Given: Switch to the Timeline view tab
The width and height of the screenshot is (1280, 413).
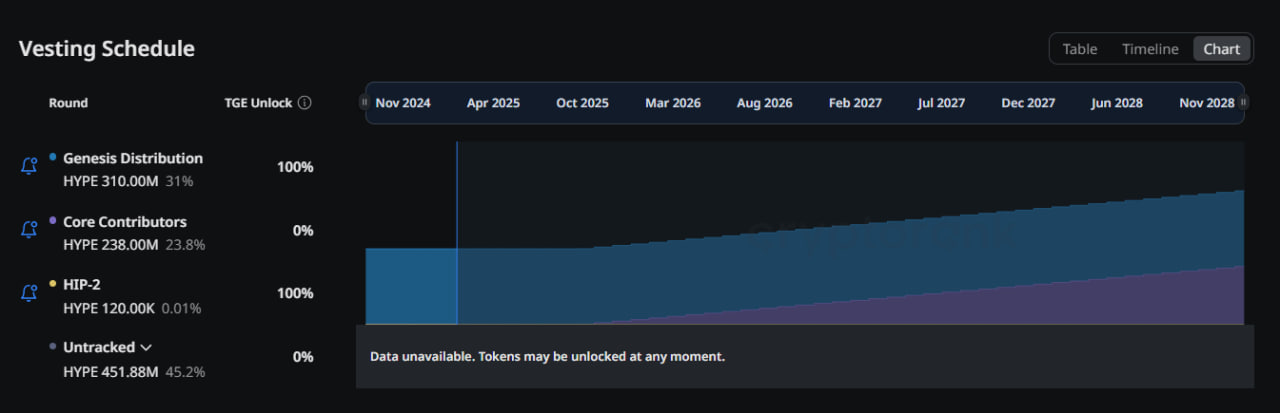Looking at the screenshot, I should (1150, 49).
